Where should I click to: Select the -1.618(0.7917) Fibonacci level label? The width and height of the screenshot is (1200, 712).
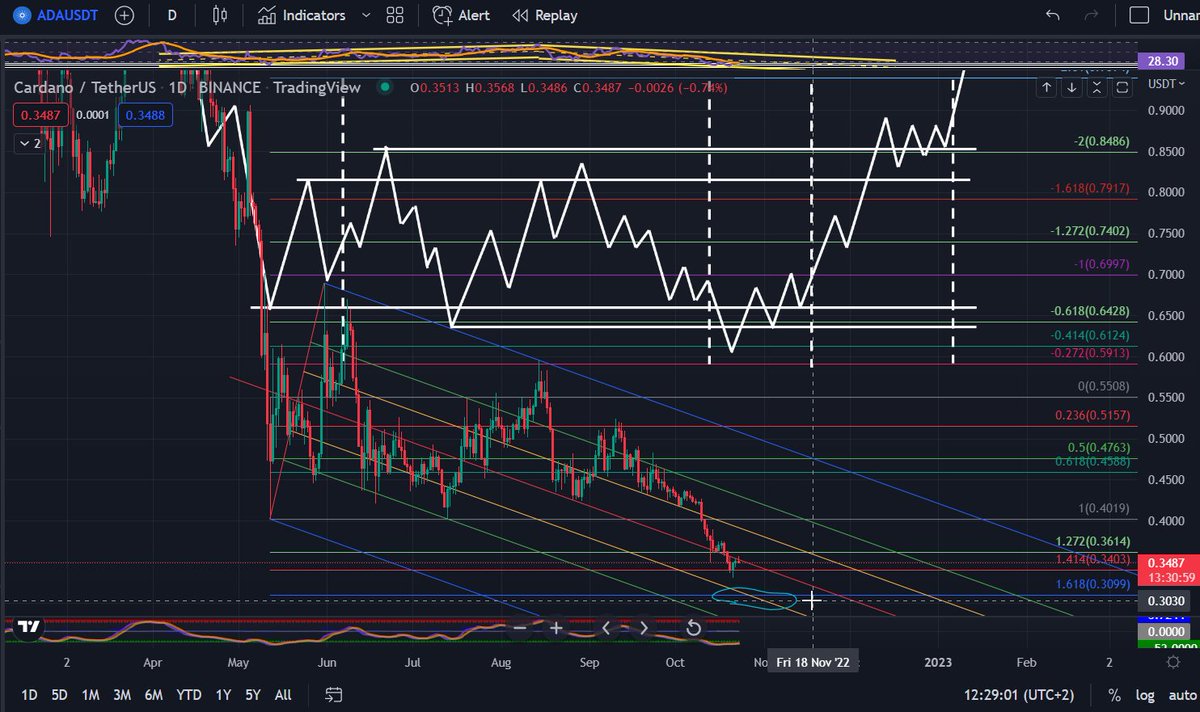(1090, 189)
